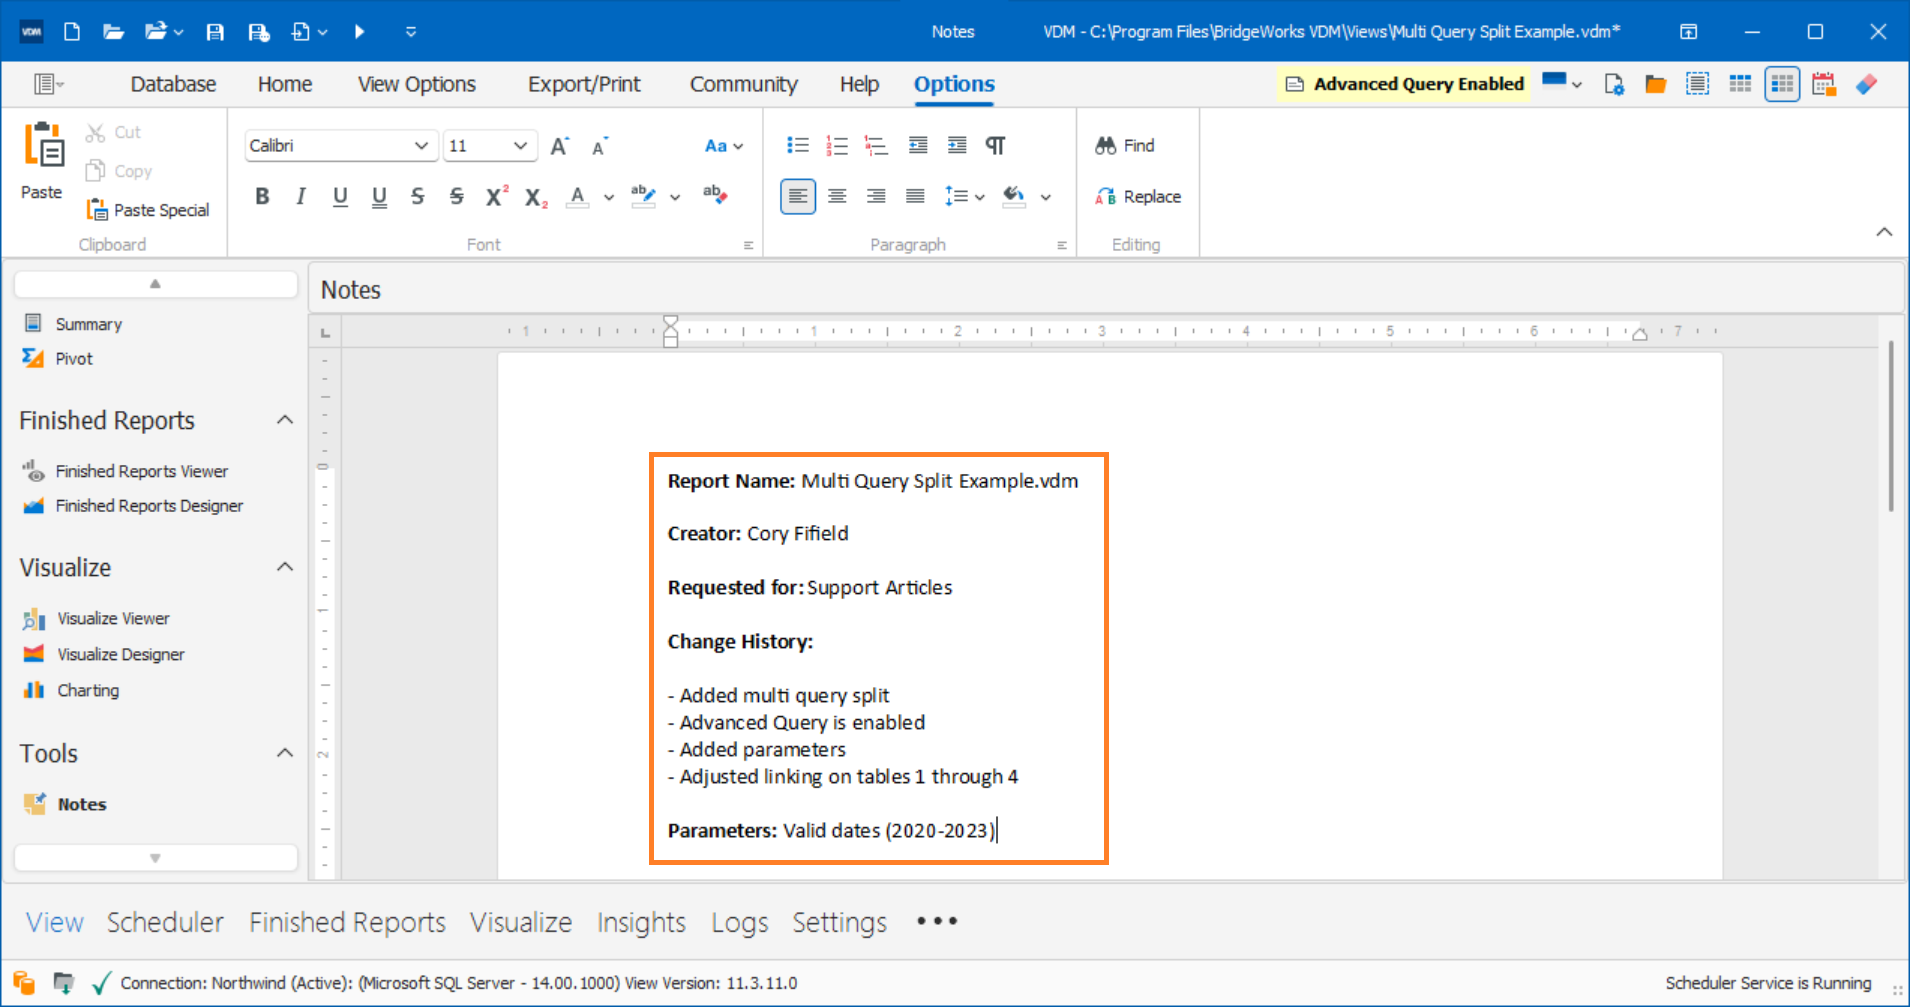Click blue color scheme swatch in toolbar
This screenshot has width=1910, height=1007.
1554,82
